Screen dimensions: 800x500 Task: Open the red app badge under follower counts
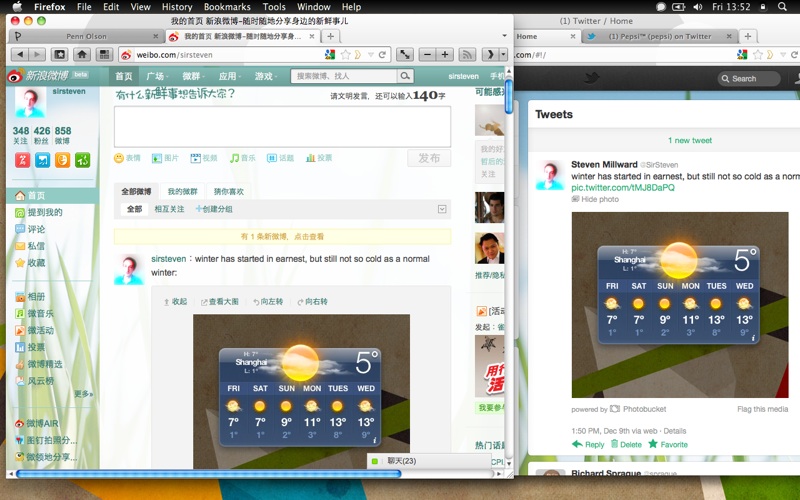[x=22, y=160]
